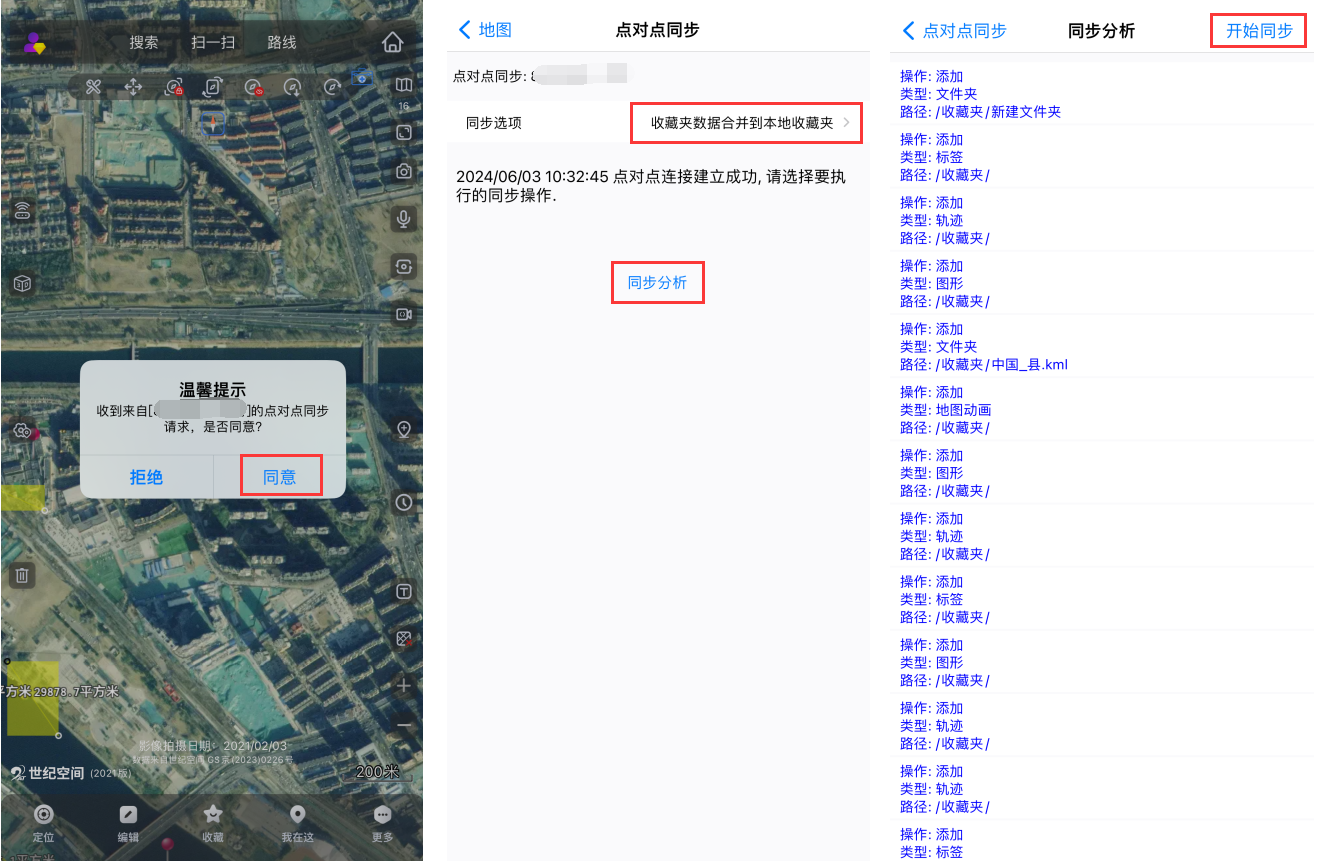Tap the yellow polygon labeled 29878.7平方米

(x=33, y=699)
